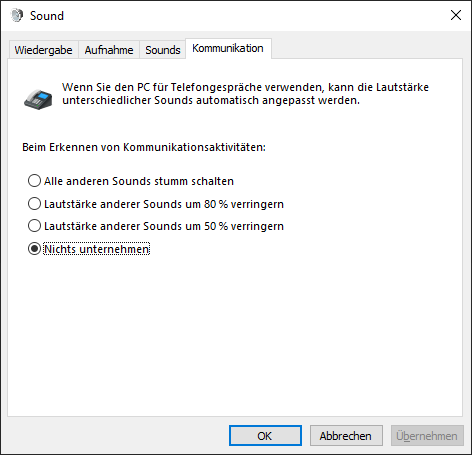This screenshot has width=472, height=455.
Task: Cancel changes with the Abbrechen button
Action: pos(346,436)
